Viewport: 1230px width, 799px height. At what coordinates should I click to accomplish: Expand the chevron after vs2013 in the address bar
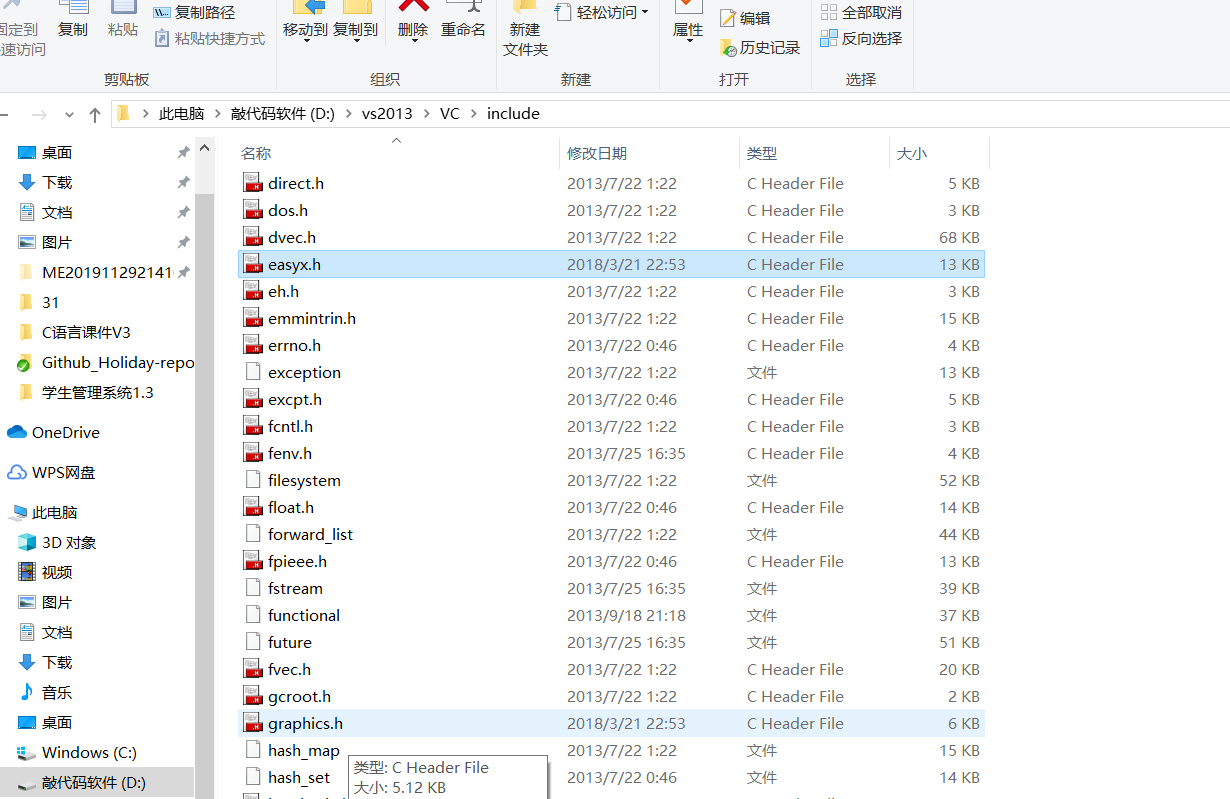[427, 114]
